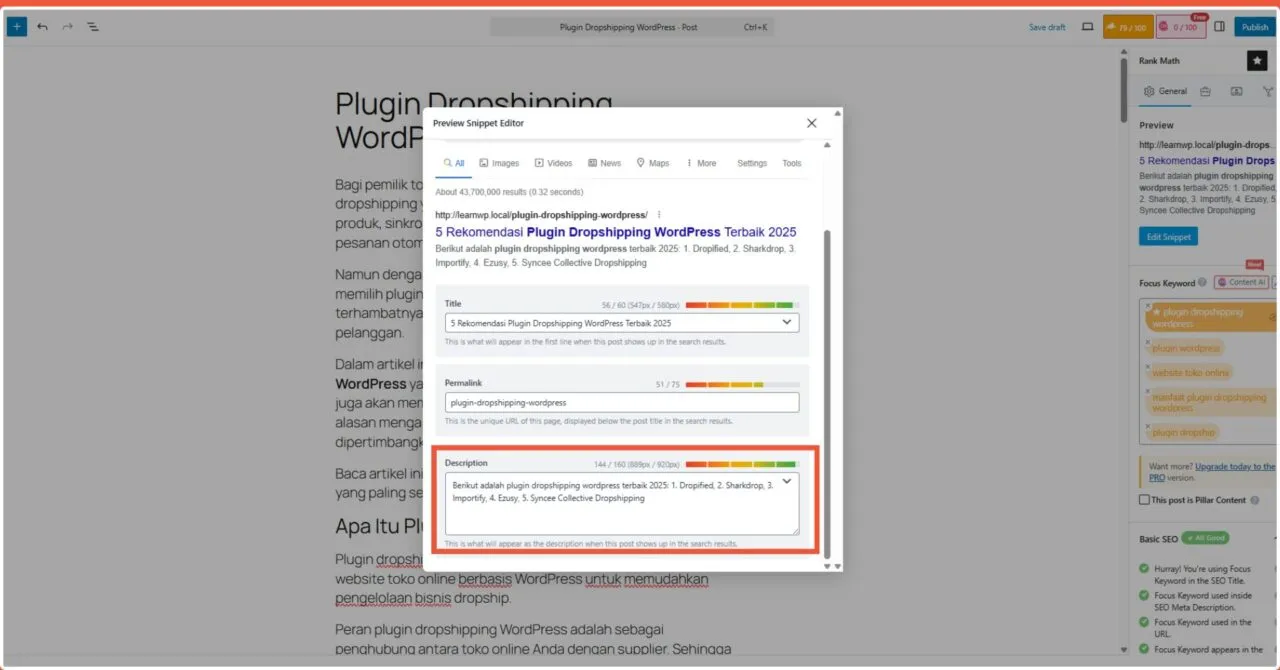Viewport: 1280px width, 670px height.
Task: Open the block inserter with the plus icon
Action: click(16, 26)
